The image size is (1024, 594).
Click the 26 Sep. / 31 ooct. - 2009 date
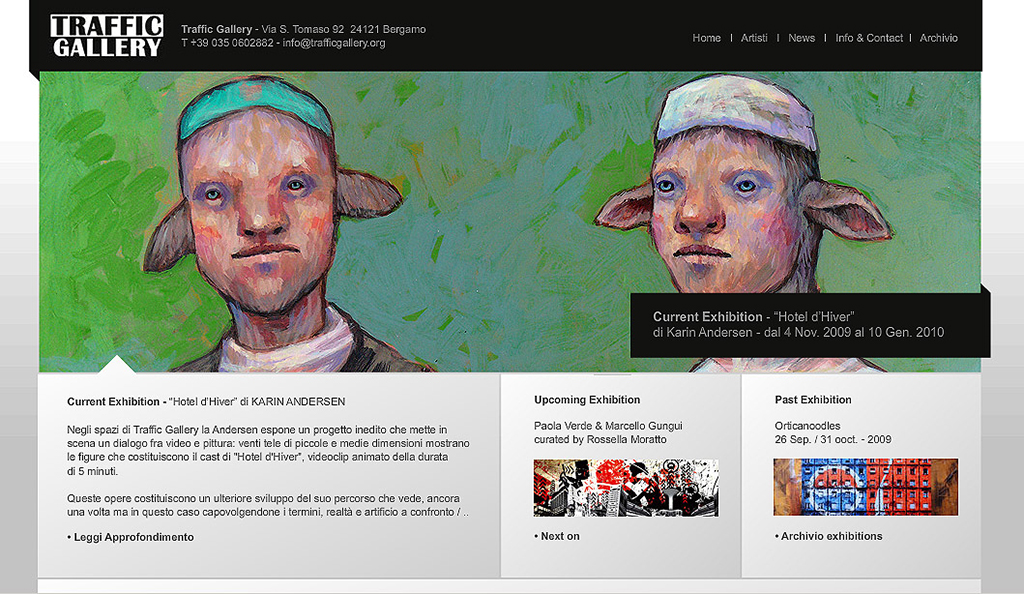tap(833, 439)
